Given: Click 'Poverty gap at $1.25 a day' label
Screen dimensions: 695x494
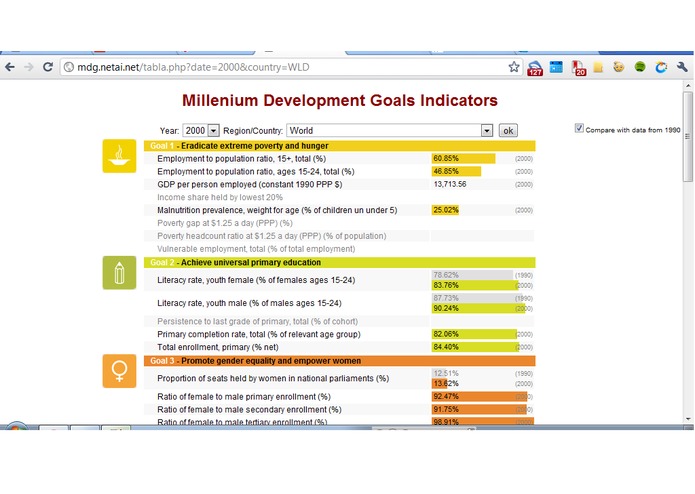Looking at the screenshot, I should click(225, 222).
